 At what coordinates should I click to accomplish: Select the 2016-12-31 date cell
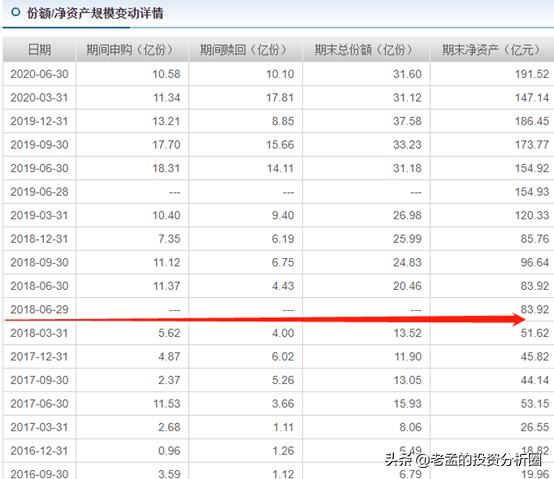[x=39, y=451]
